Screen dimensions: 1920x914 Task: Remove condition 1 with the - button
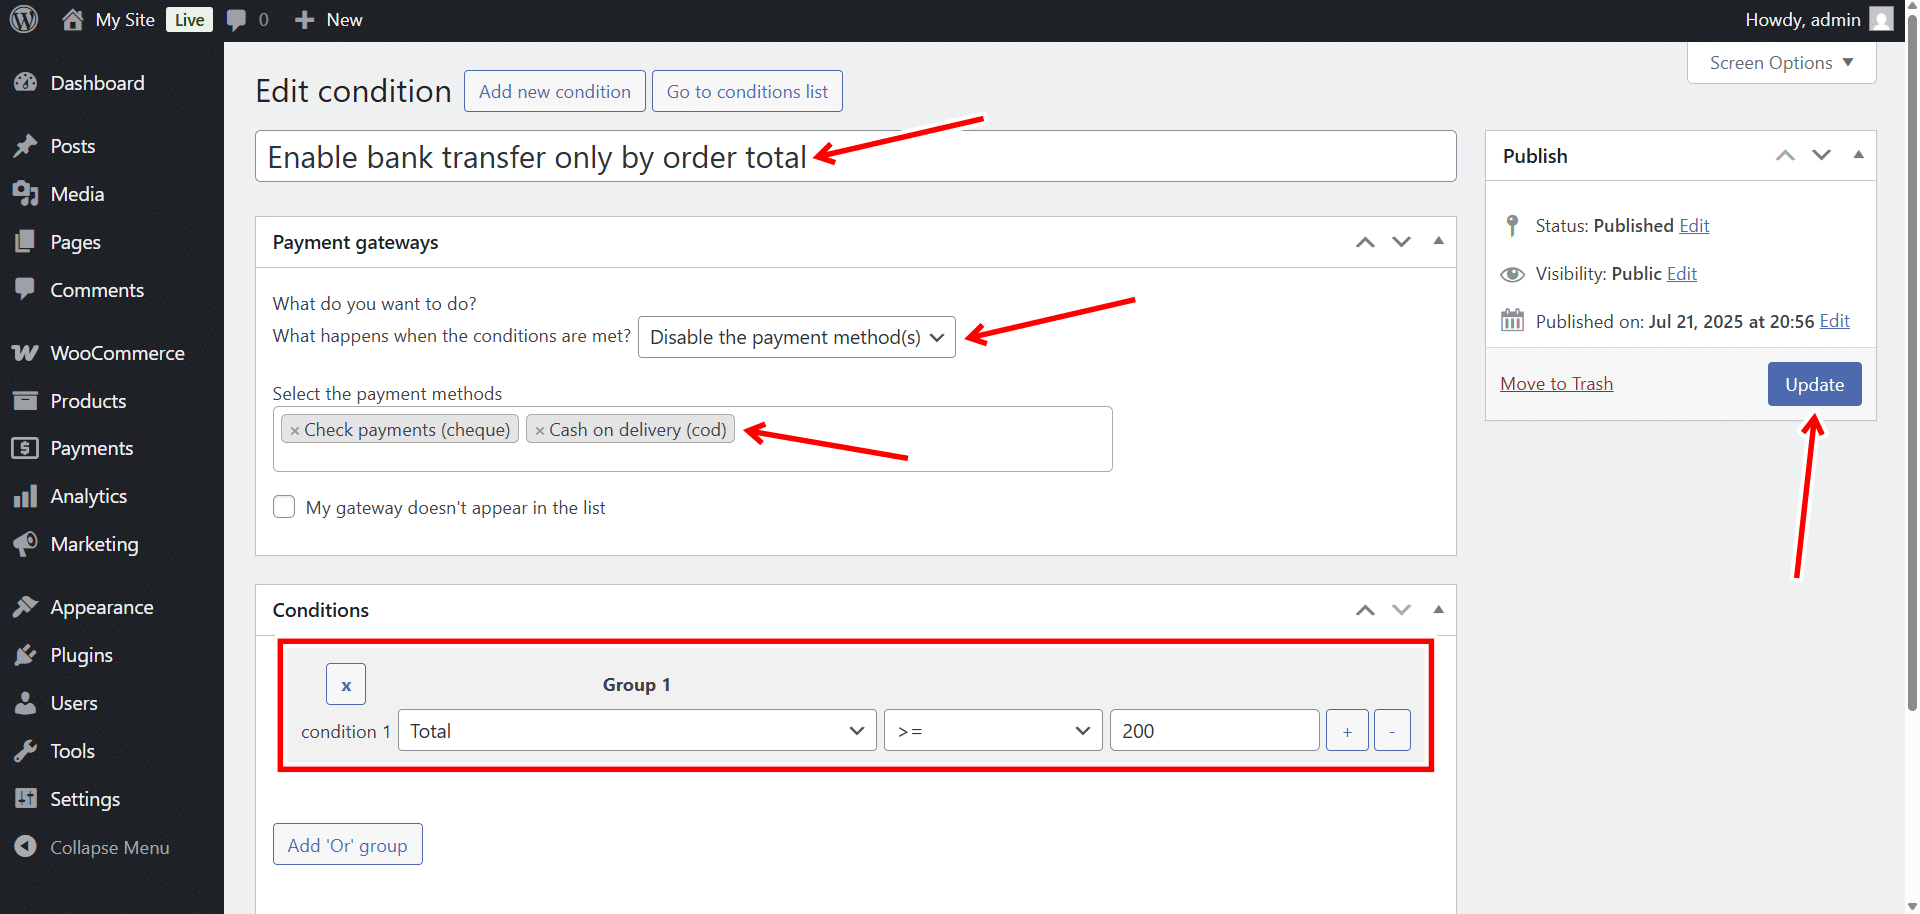coord(1392,731)
